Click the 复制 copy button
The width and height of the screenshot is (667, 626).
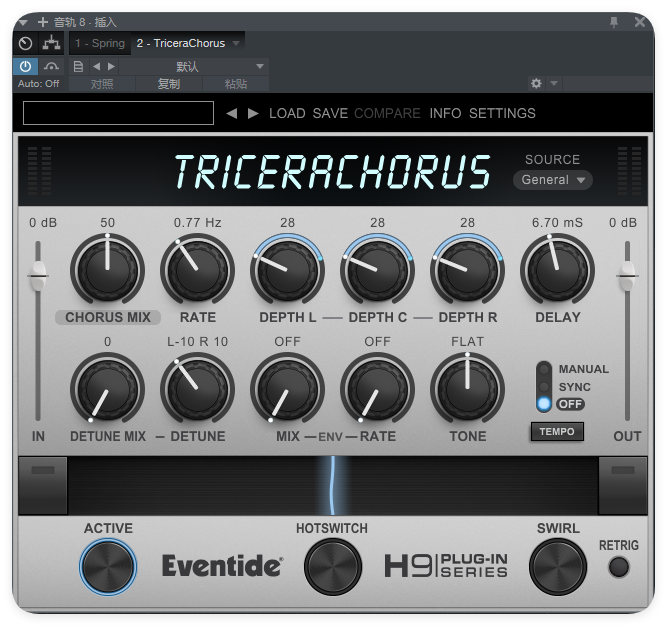click(x=169, y=84)
